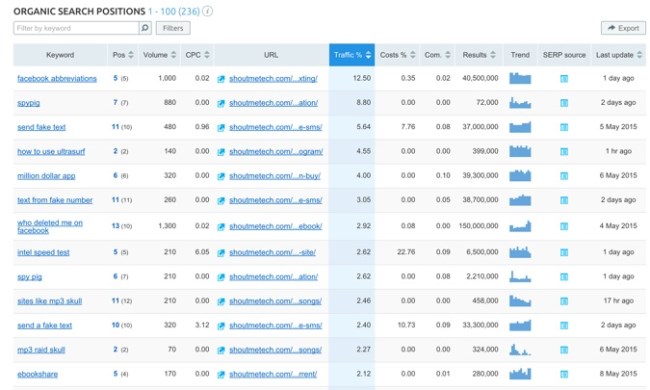Image resolution: width=650 pixels, height=390 pixels.
Task: Open the how to use ultrasurf keyword link
Action: click(51, 152)
